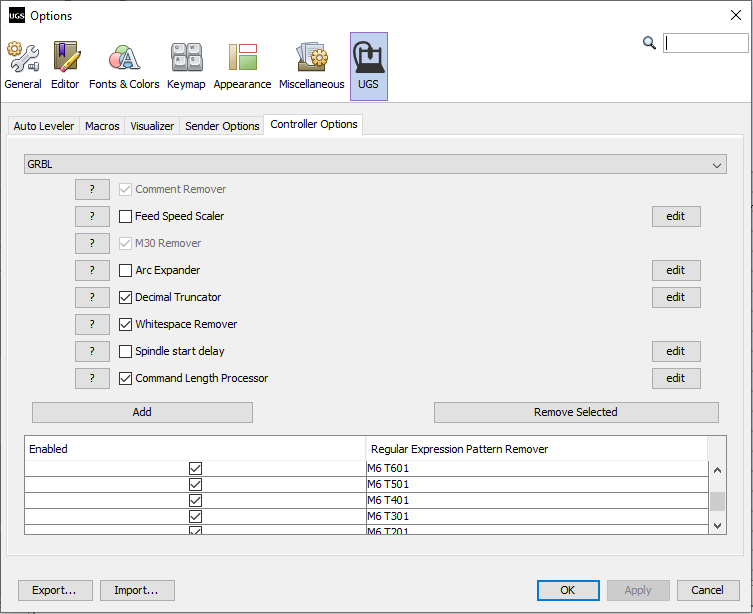Click the pattern table scrollbar thumb

pyautogui.click(x=717, y=502)
